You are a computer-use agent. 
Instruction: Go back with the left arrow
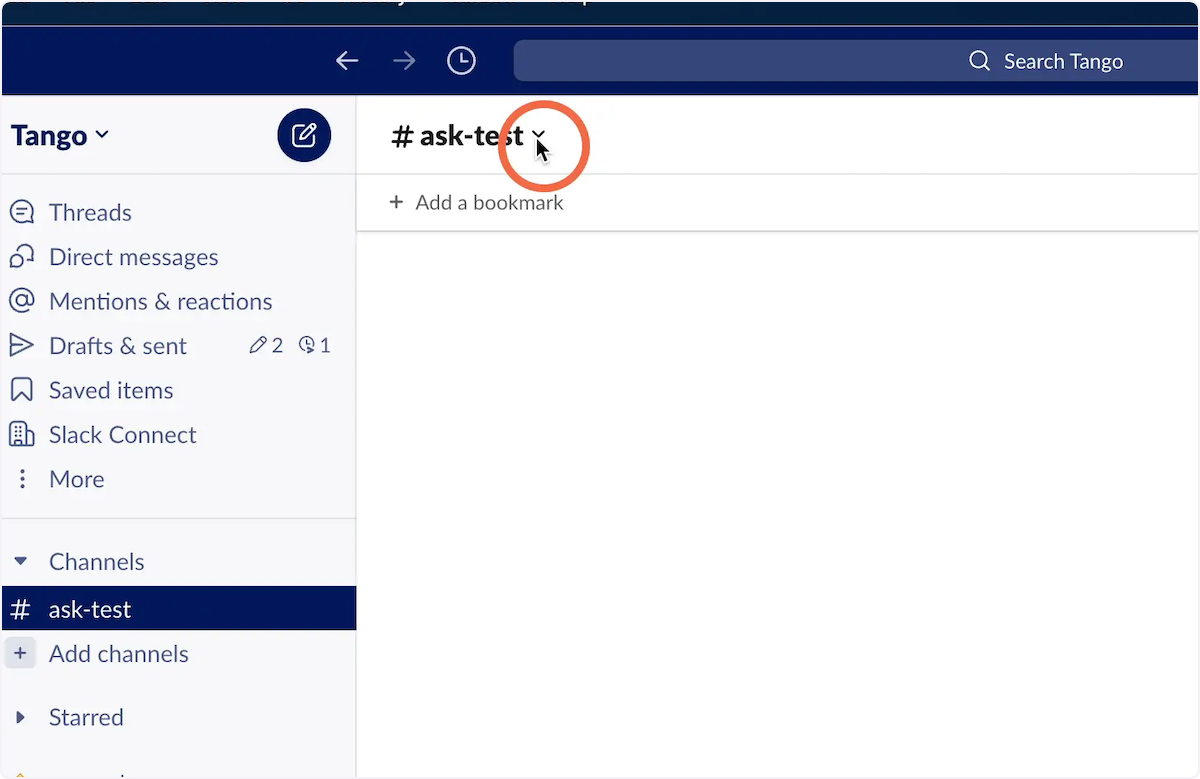tap(347, 61)
